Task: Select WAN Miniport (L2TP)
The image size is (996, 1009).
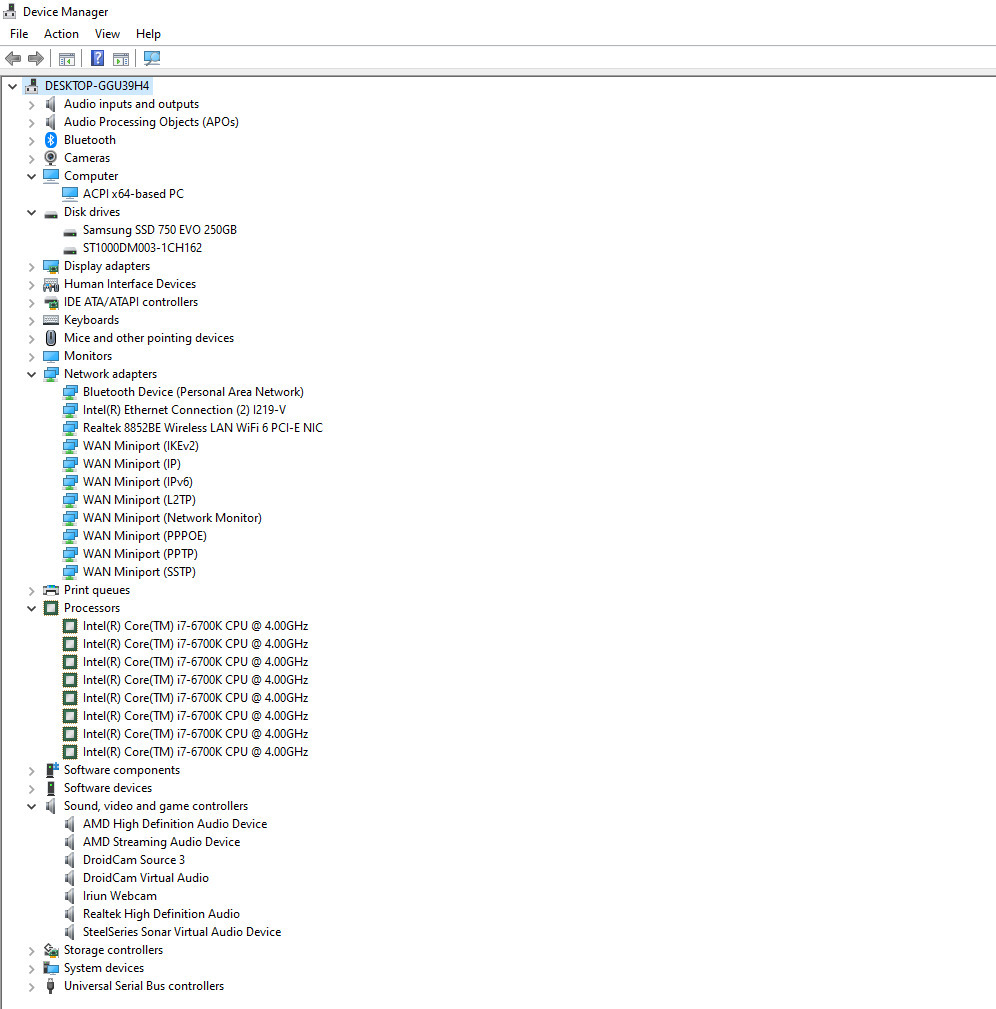Action: tap(139, 500)
